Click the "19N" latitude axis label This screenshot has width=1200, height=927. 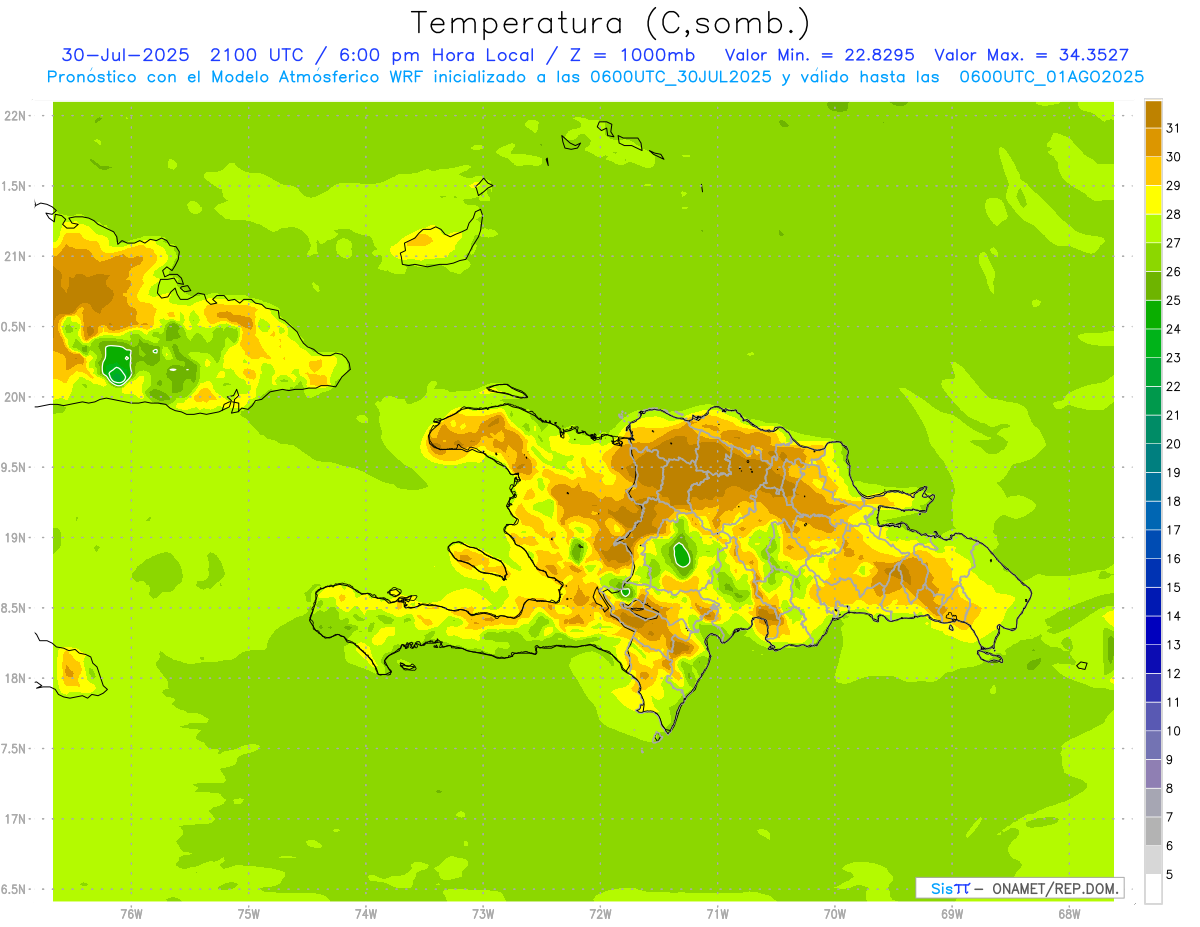pos(15,538)
